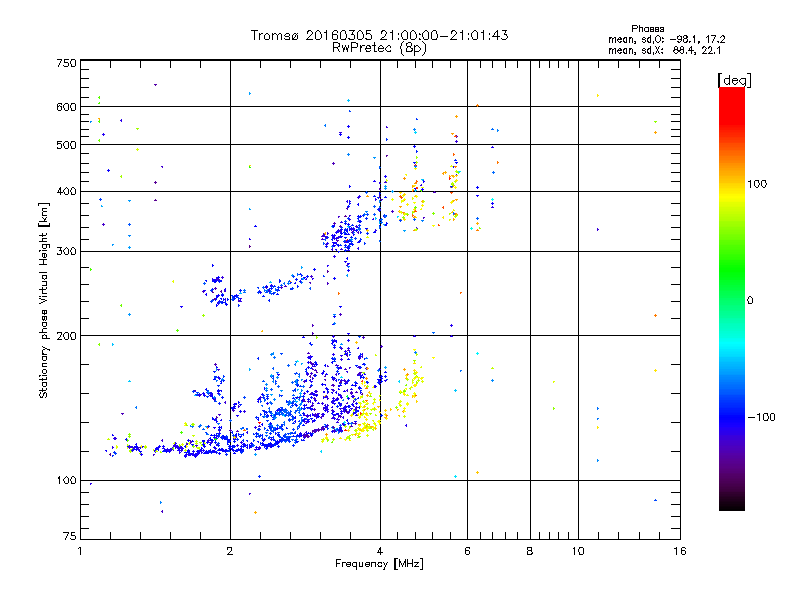The height and width of the screenshot is (600, 800).
Task: Click the 500 height axis label
Action: (66, 145)
